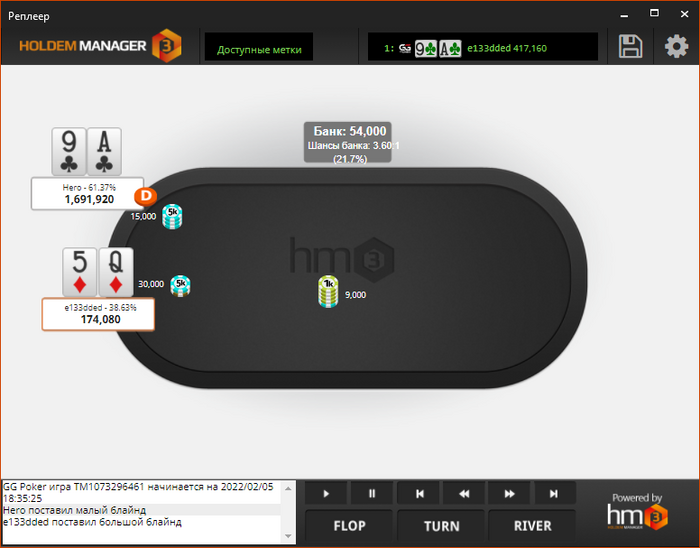Step back one action with rewind
The height and width of the screenshot is (548, 700).
coord(464,494)
